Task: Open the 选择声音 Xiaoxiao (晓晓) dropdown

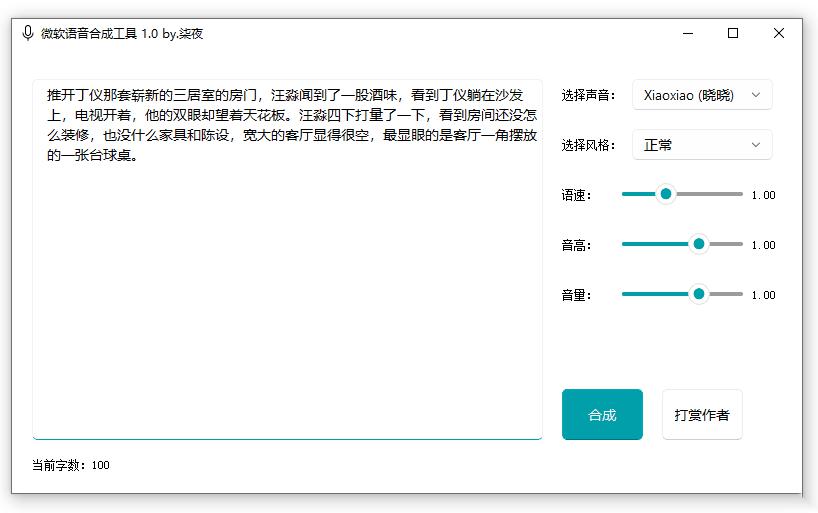Action: (x=701, y=95)
